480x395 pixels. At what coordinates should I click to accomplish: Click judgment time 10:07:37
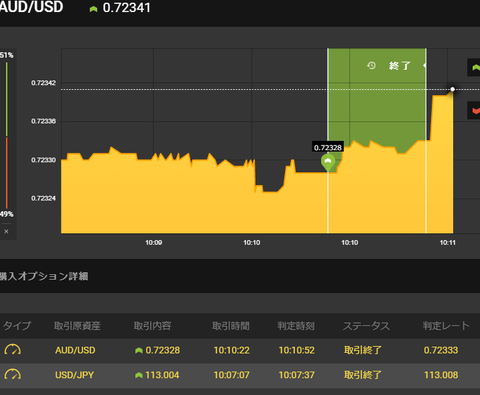pos(296,375)
